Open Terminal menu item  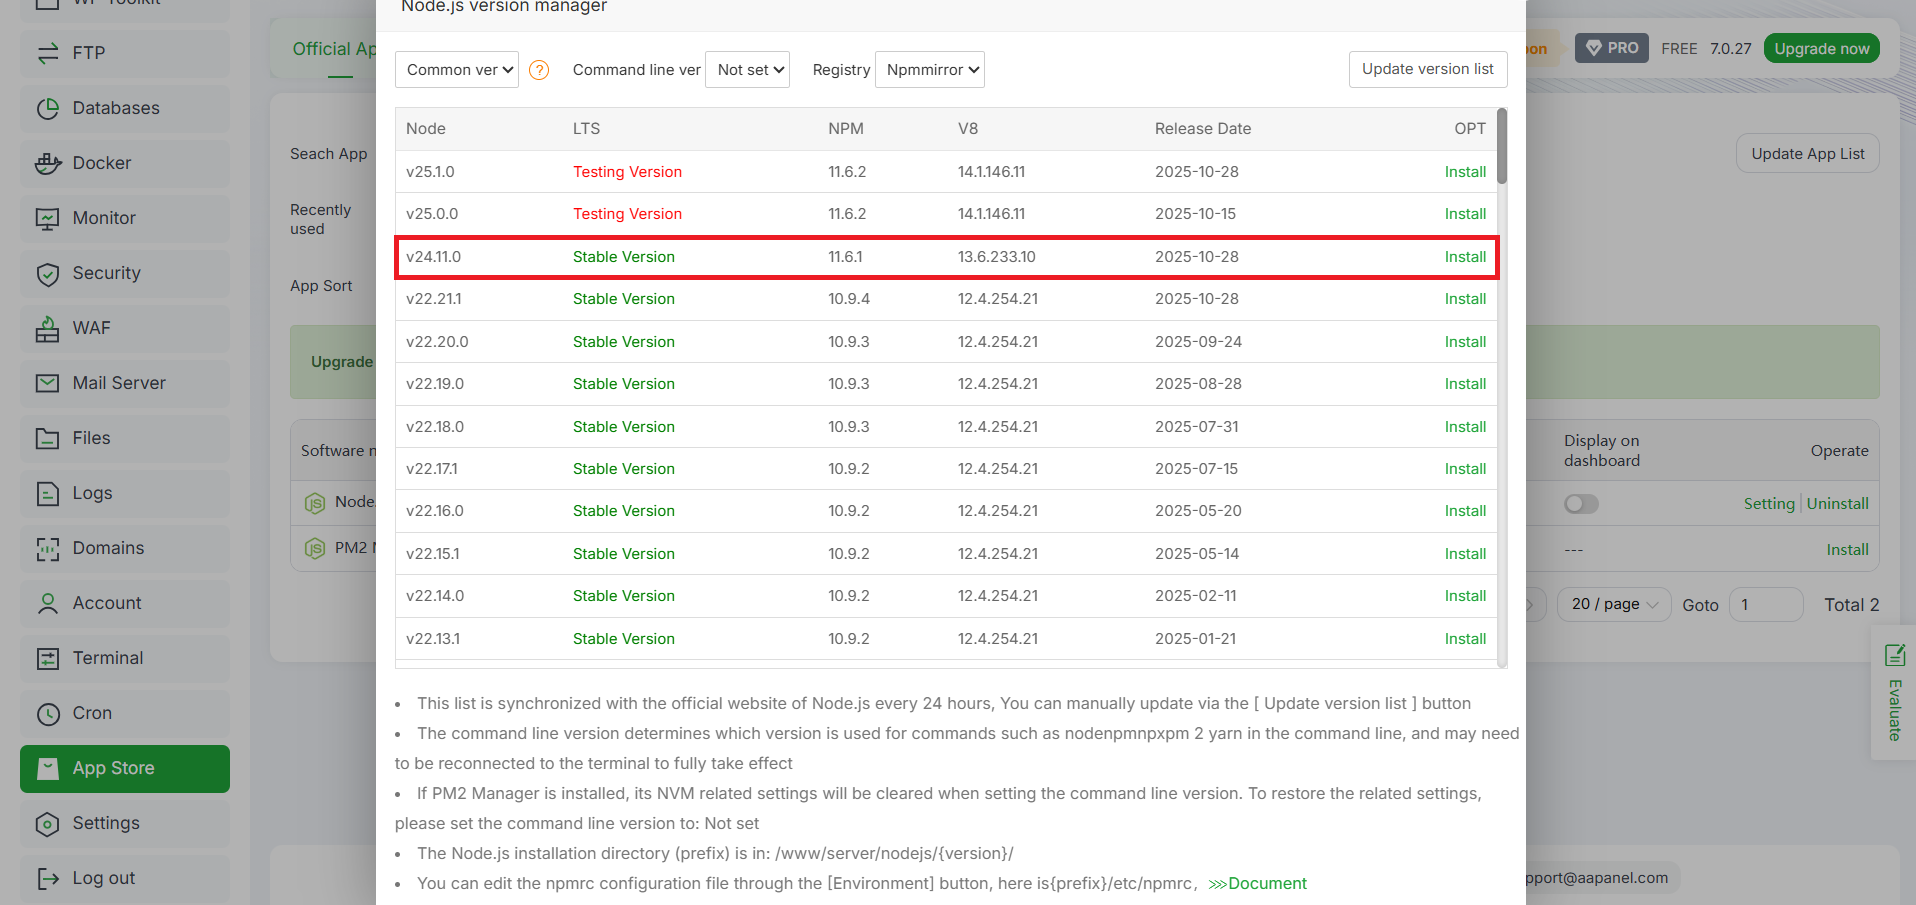(125, 658)
